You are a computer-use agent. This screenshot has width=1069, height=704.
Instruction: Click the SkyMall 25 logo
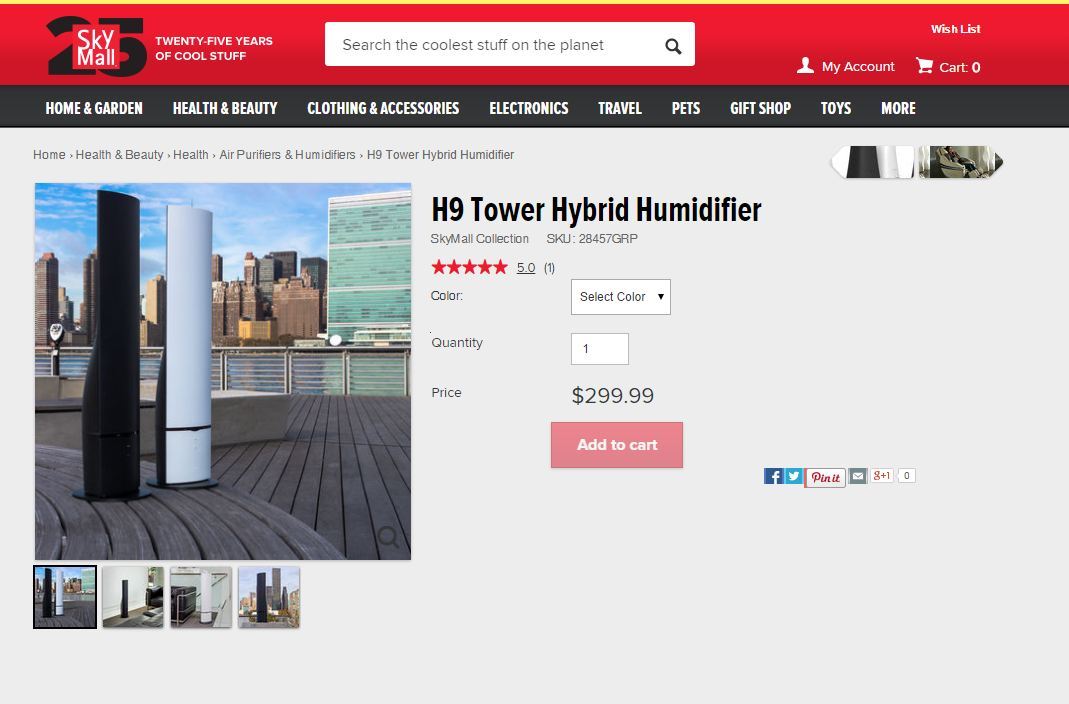(x=96, y=46)
